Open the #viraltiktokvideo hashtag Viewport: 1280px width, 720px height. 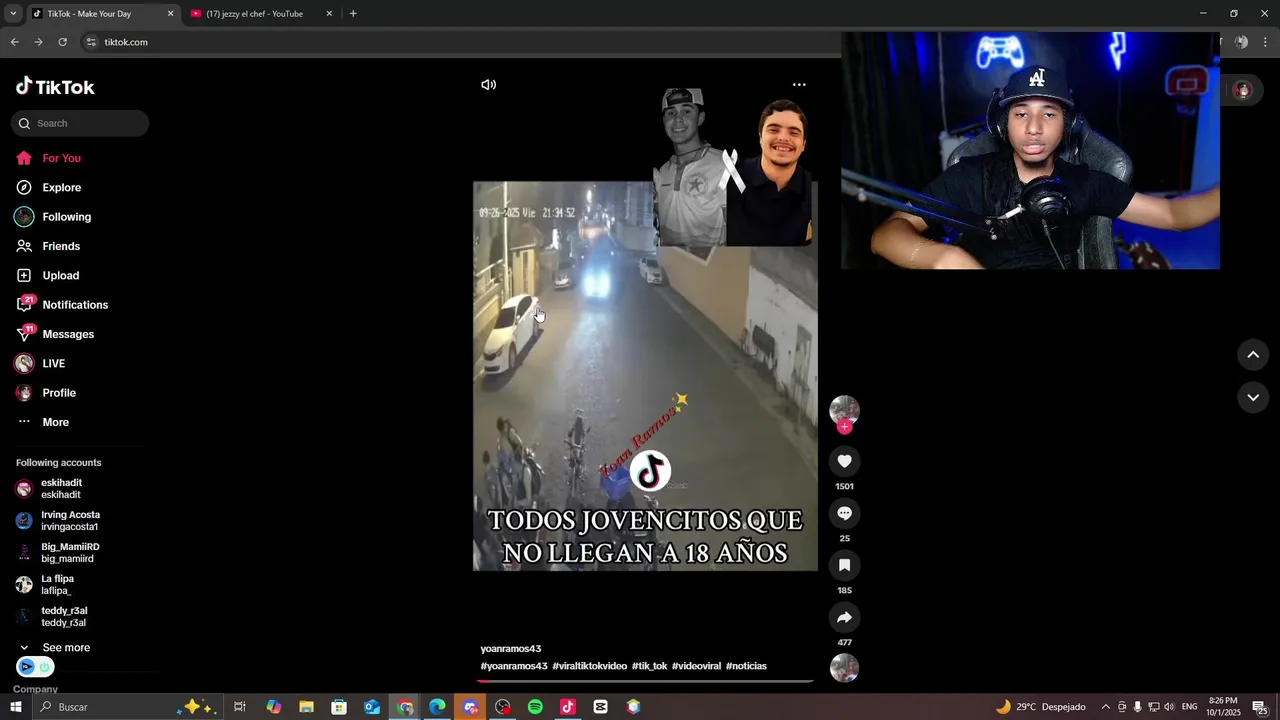click(590, 666)
